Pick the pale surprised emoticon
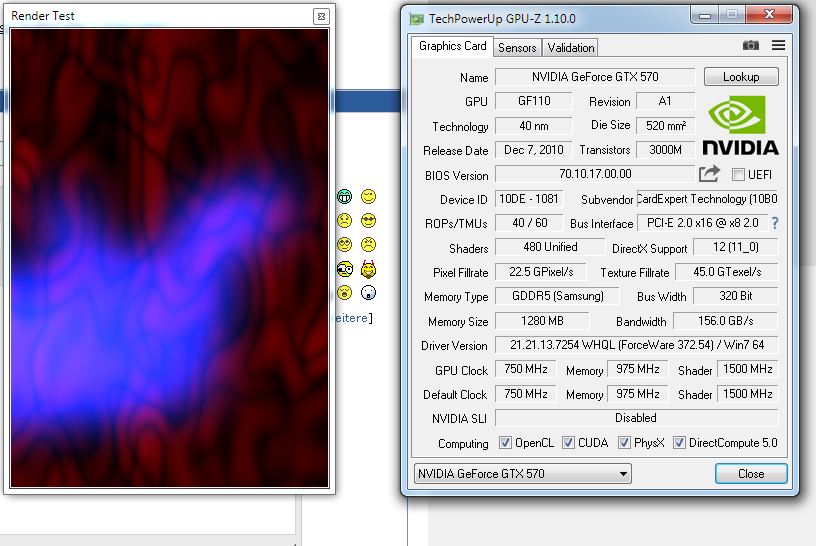This screenshot has width=816, height=546. (368, 293)
